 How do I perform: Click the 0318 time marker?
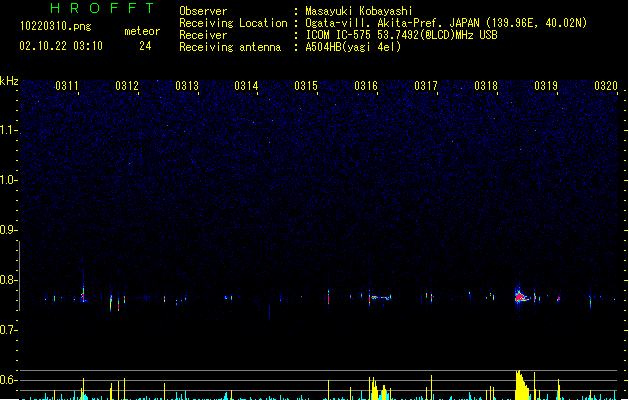pos(486,86)
